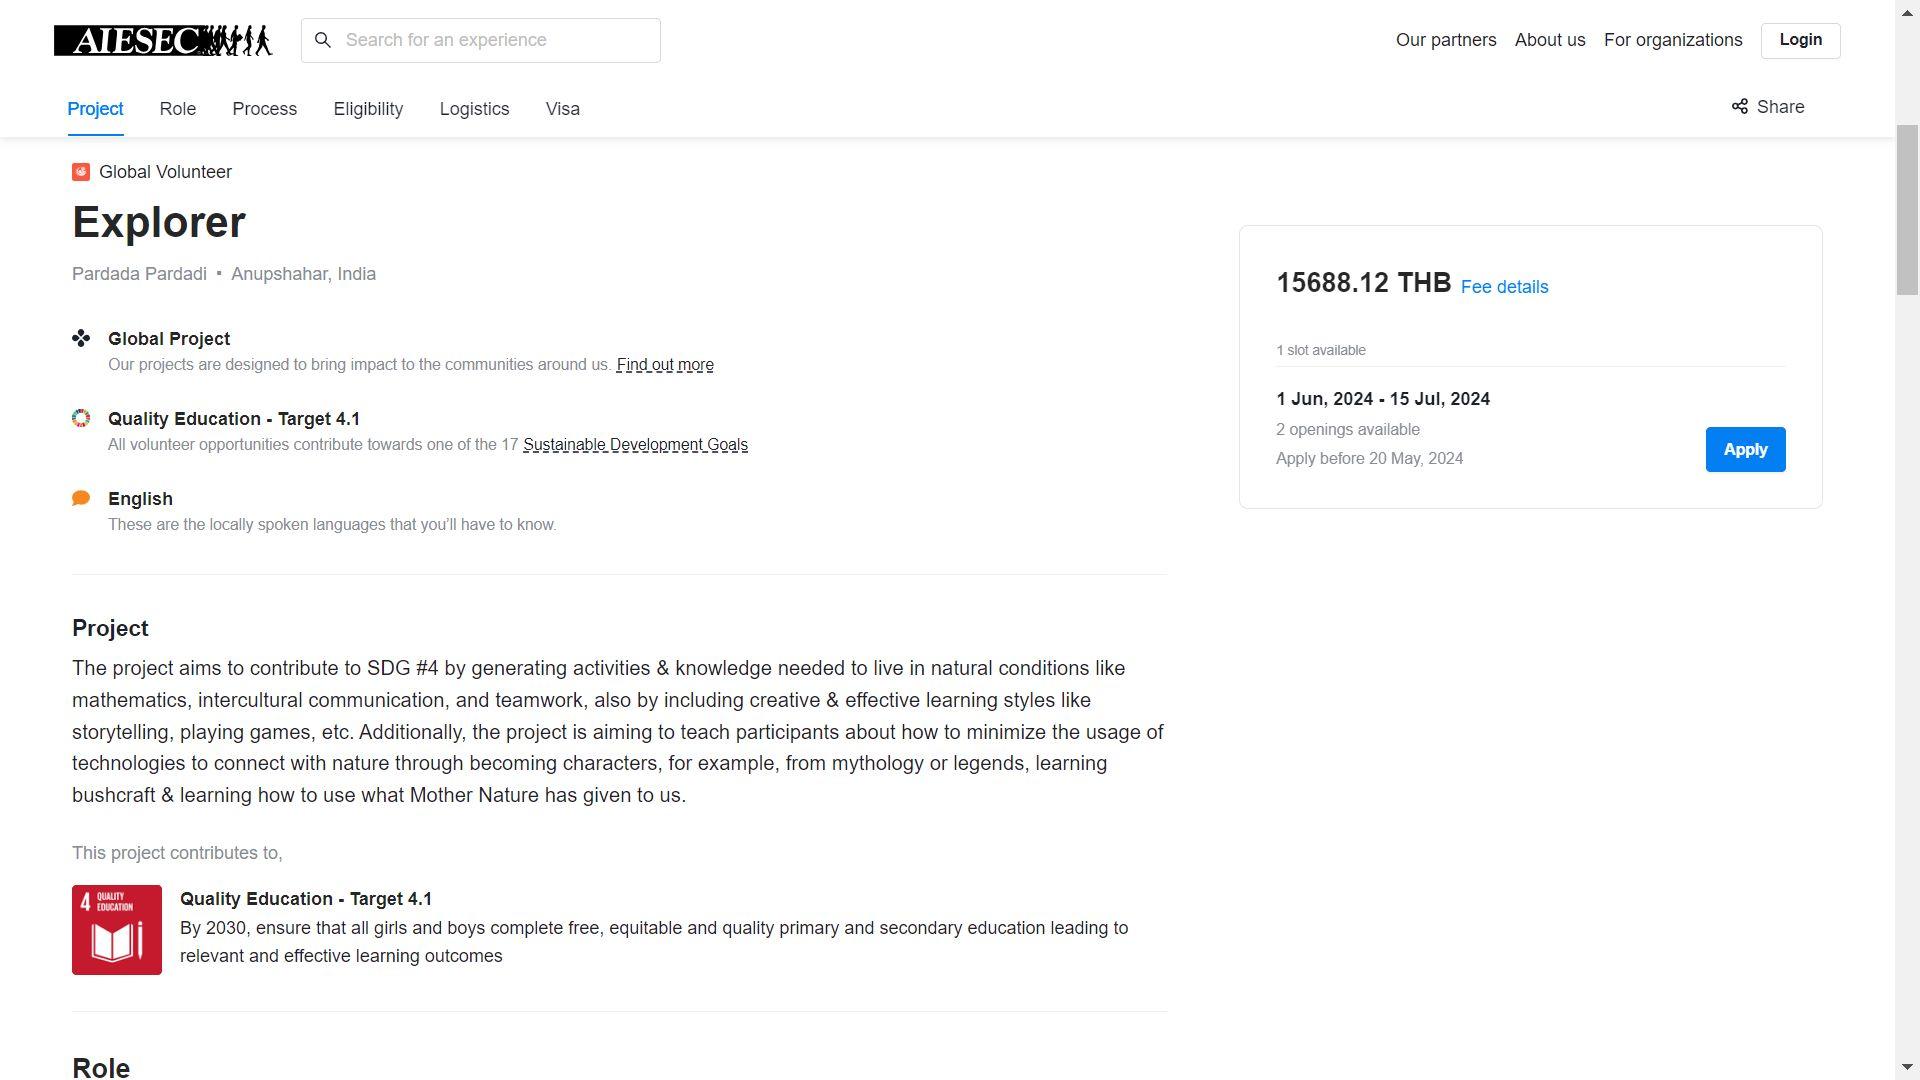Viewport: 1920px width, 1080px height.
Task: Select the Logistics tab
Action: 475,109
